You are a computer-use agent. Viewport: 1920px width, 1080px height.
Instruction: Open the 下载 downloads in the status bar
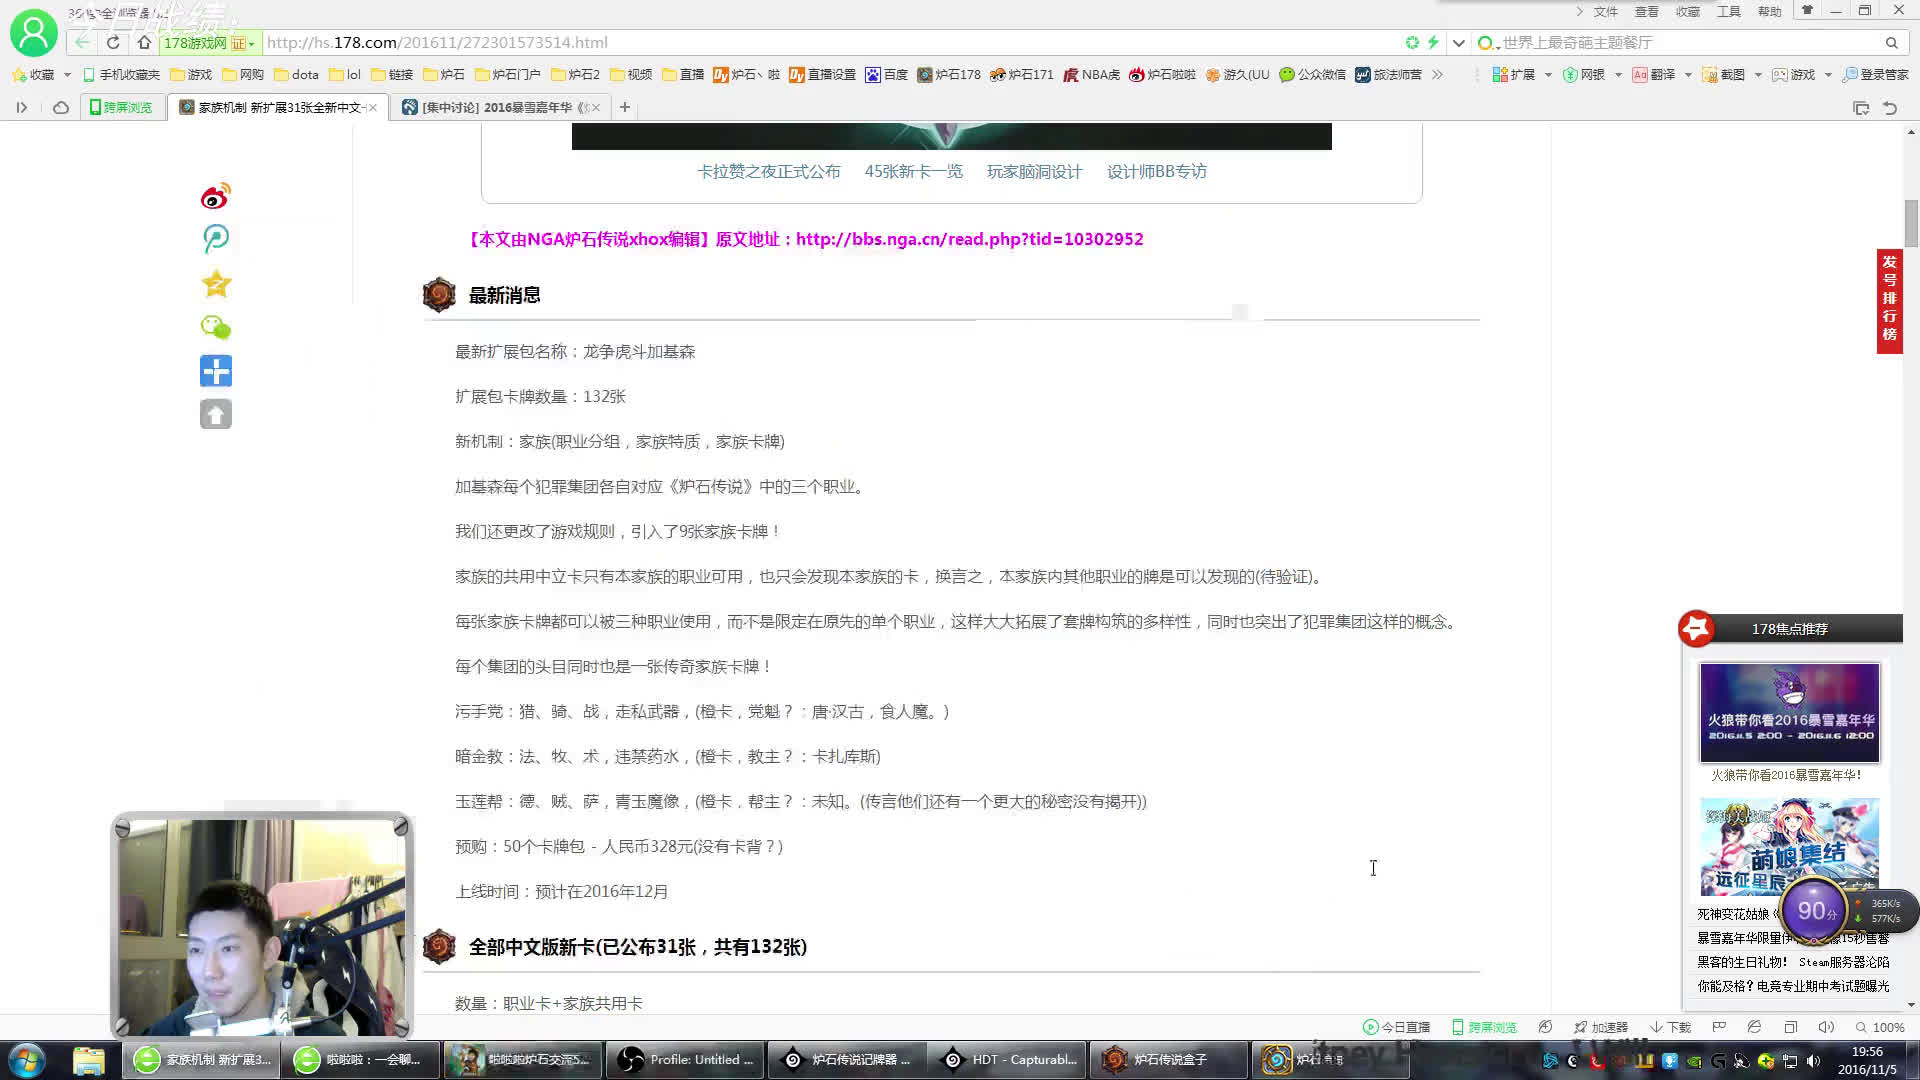coord(1670,1027)
